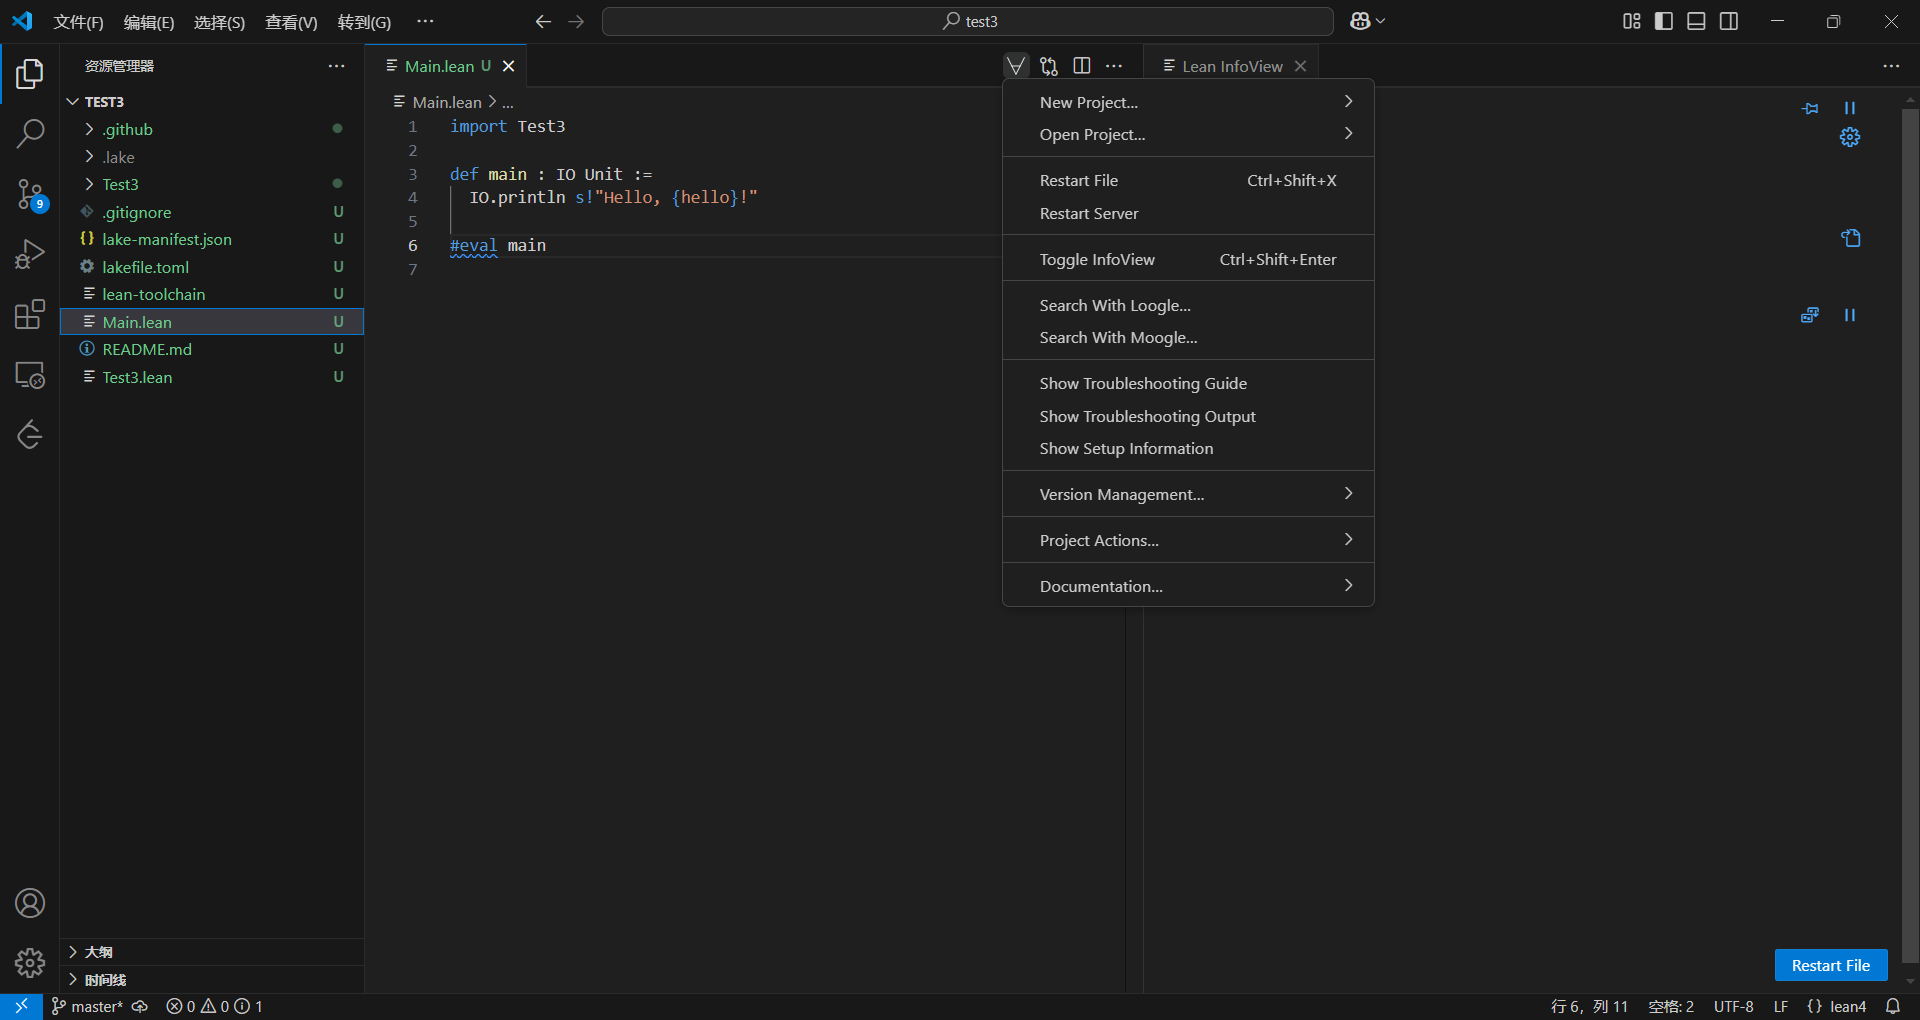Toggle the bottom panel layout button

coord(1696,21)
